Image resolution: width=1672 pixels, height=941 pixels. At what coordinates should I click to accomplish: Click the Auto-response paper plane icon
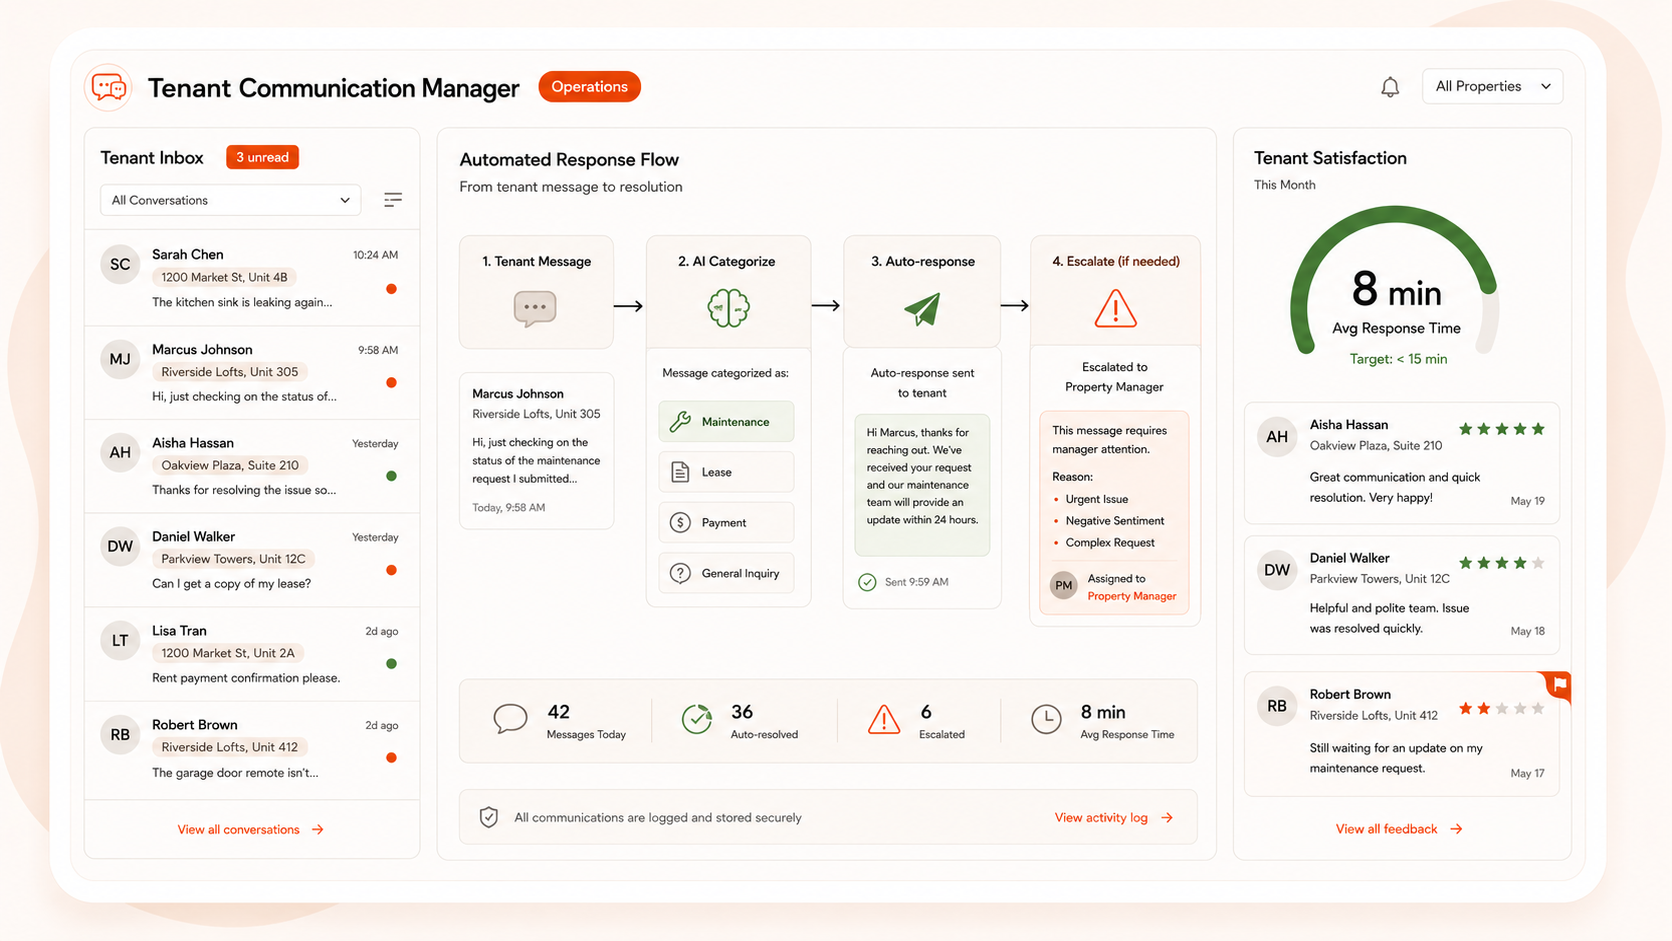pyautogui.click(x=922, y=309)
